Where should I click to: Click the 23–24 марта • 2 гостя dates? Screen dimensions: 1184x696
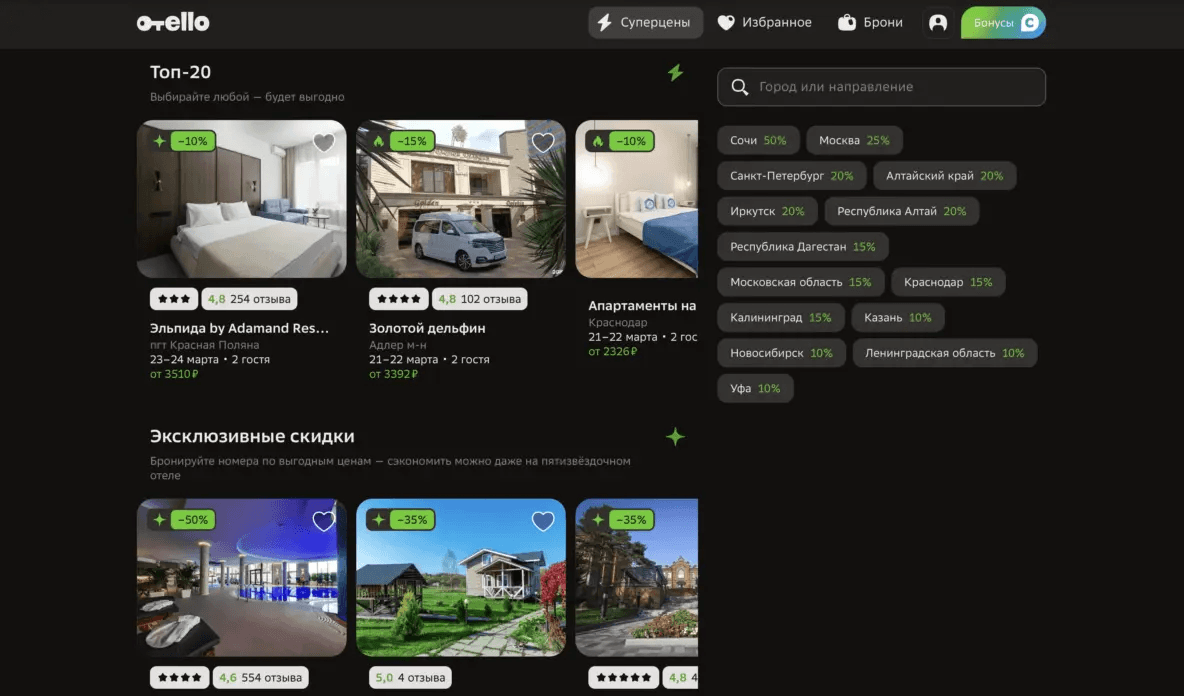[x=210, y=359]
